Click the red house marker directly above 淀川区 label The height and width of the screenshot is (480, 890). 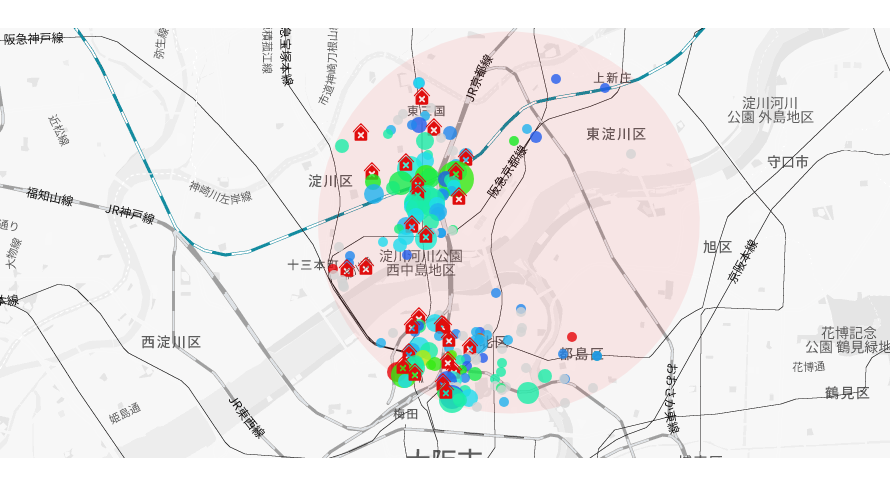[372, 171]
